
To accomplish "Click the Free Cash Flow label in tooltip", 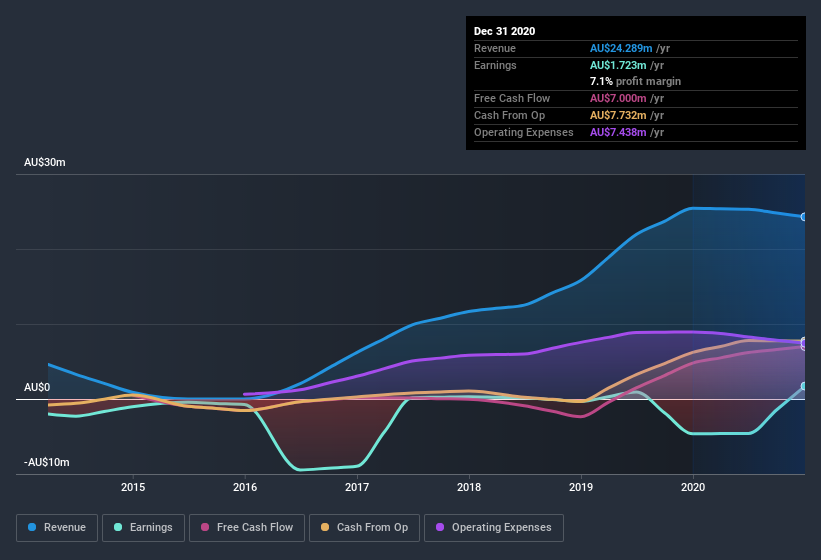I will (512, 98).
